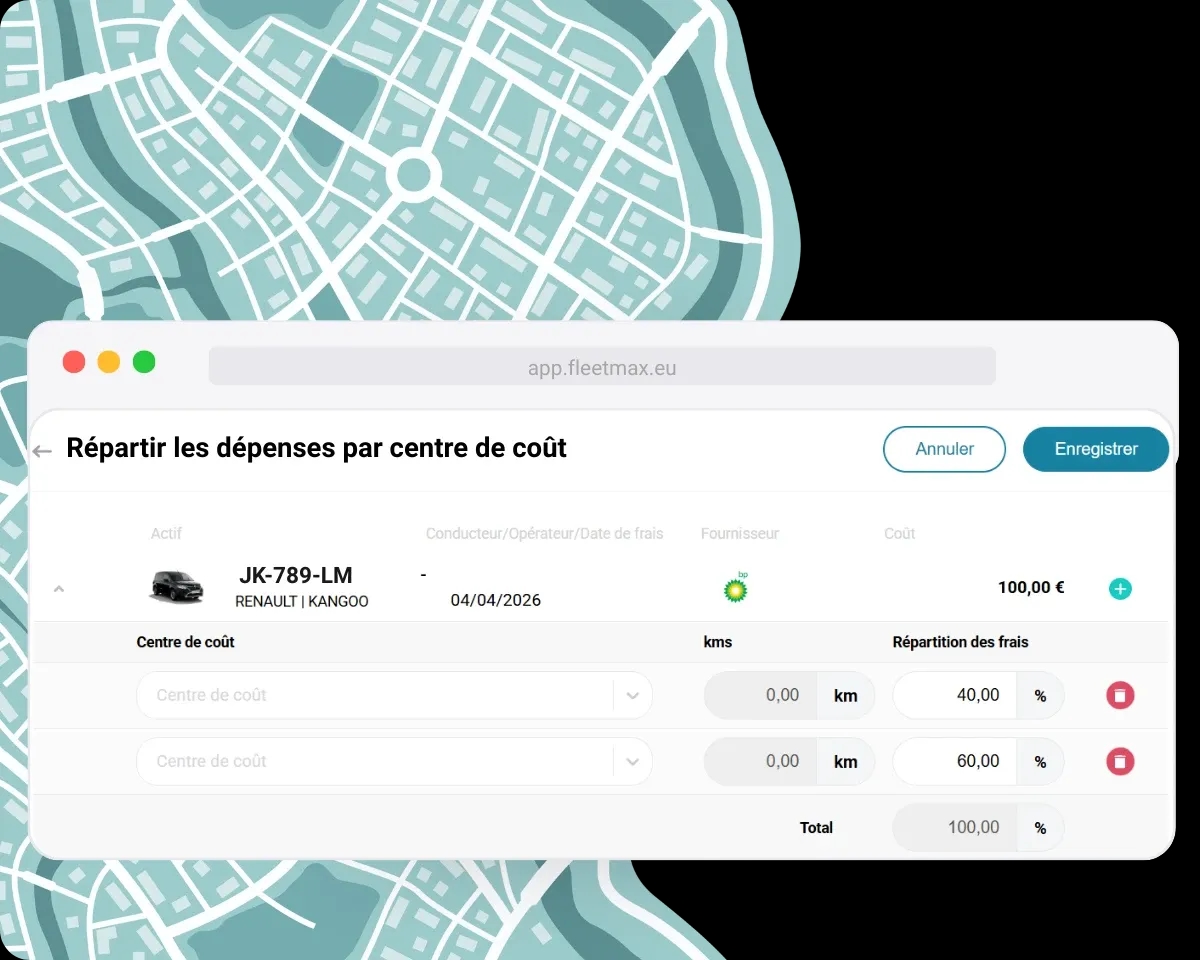This screenshot has width=1200, height=960.
Task: Click the dropdown arrow of the 60,00 % row
Action: pyautogui.click(x=632, y=761)
